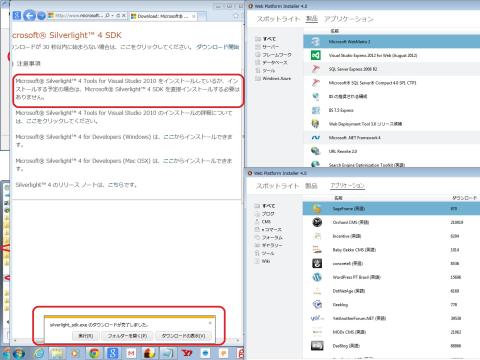The height and width of the screenshot is (360, 480).
Task: Click the YetAnotherForum.NET application icon
Action: click(317, 318)
